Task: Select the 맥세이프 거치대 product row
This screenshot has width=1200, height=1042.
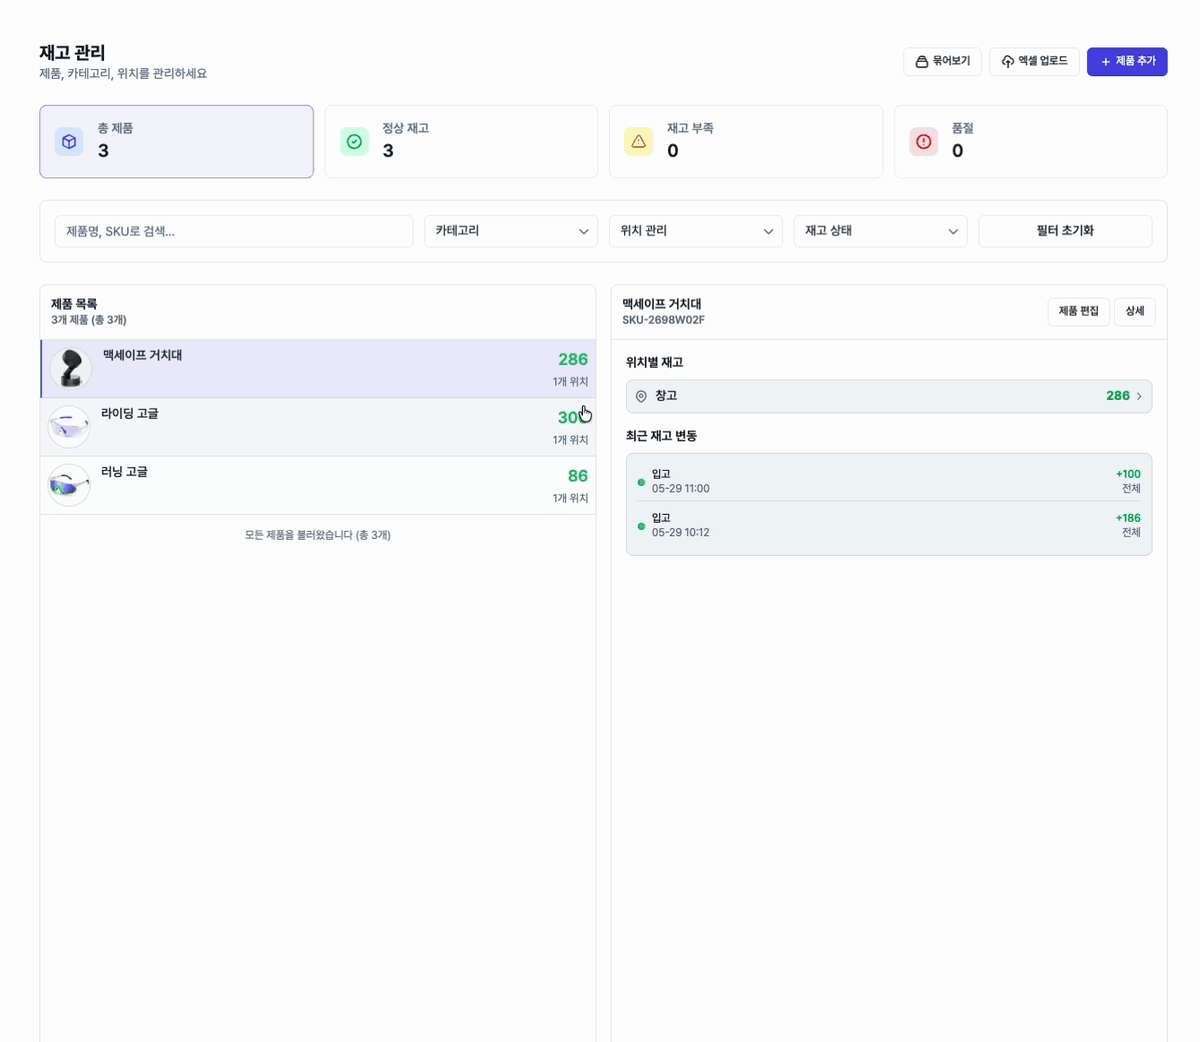Action: coord(318,369)
